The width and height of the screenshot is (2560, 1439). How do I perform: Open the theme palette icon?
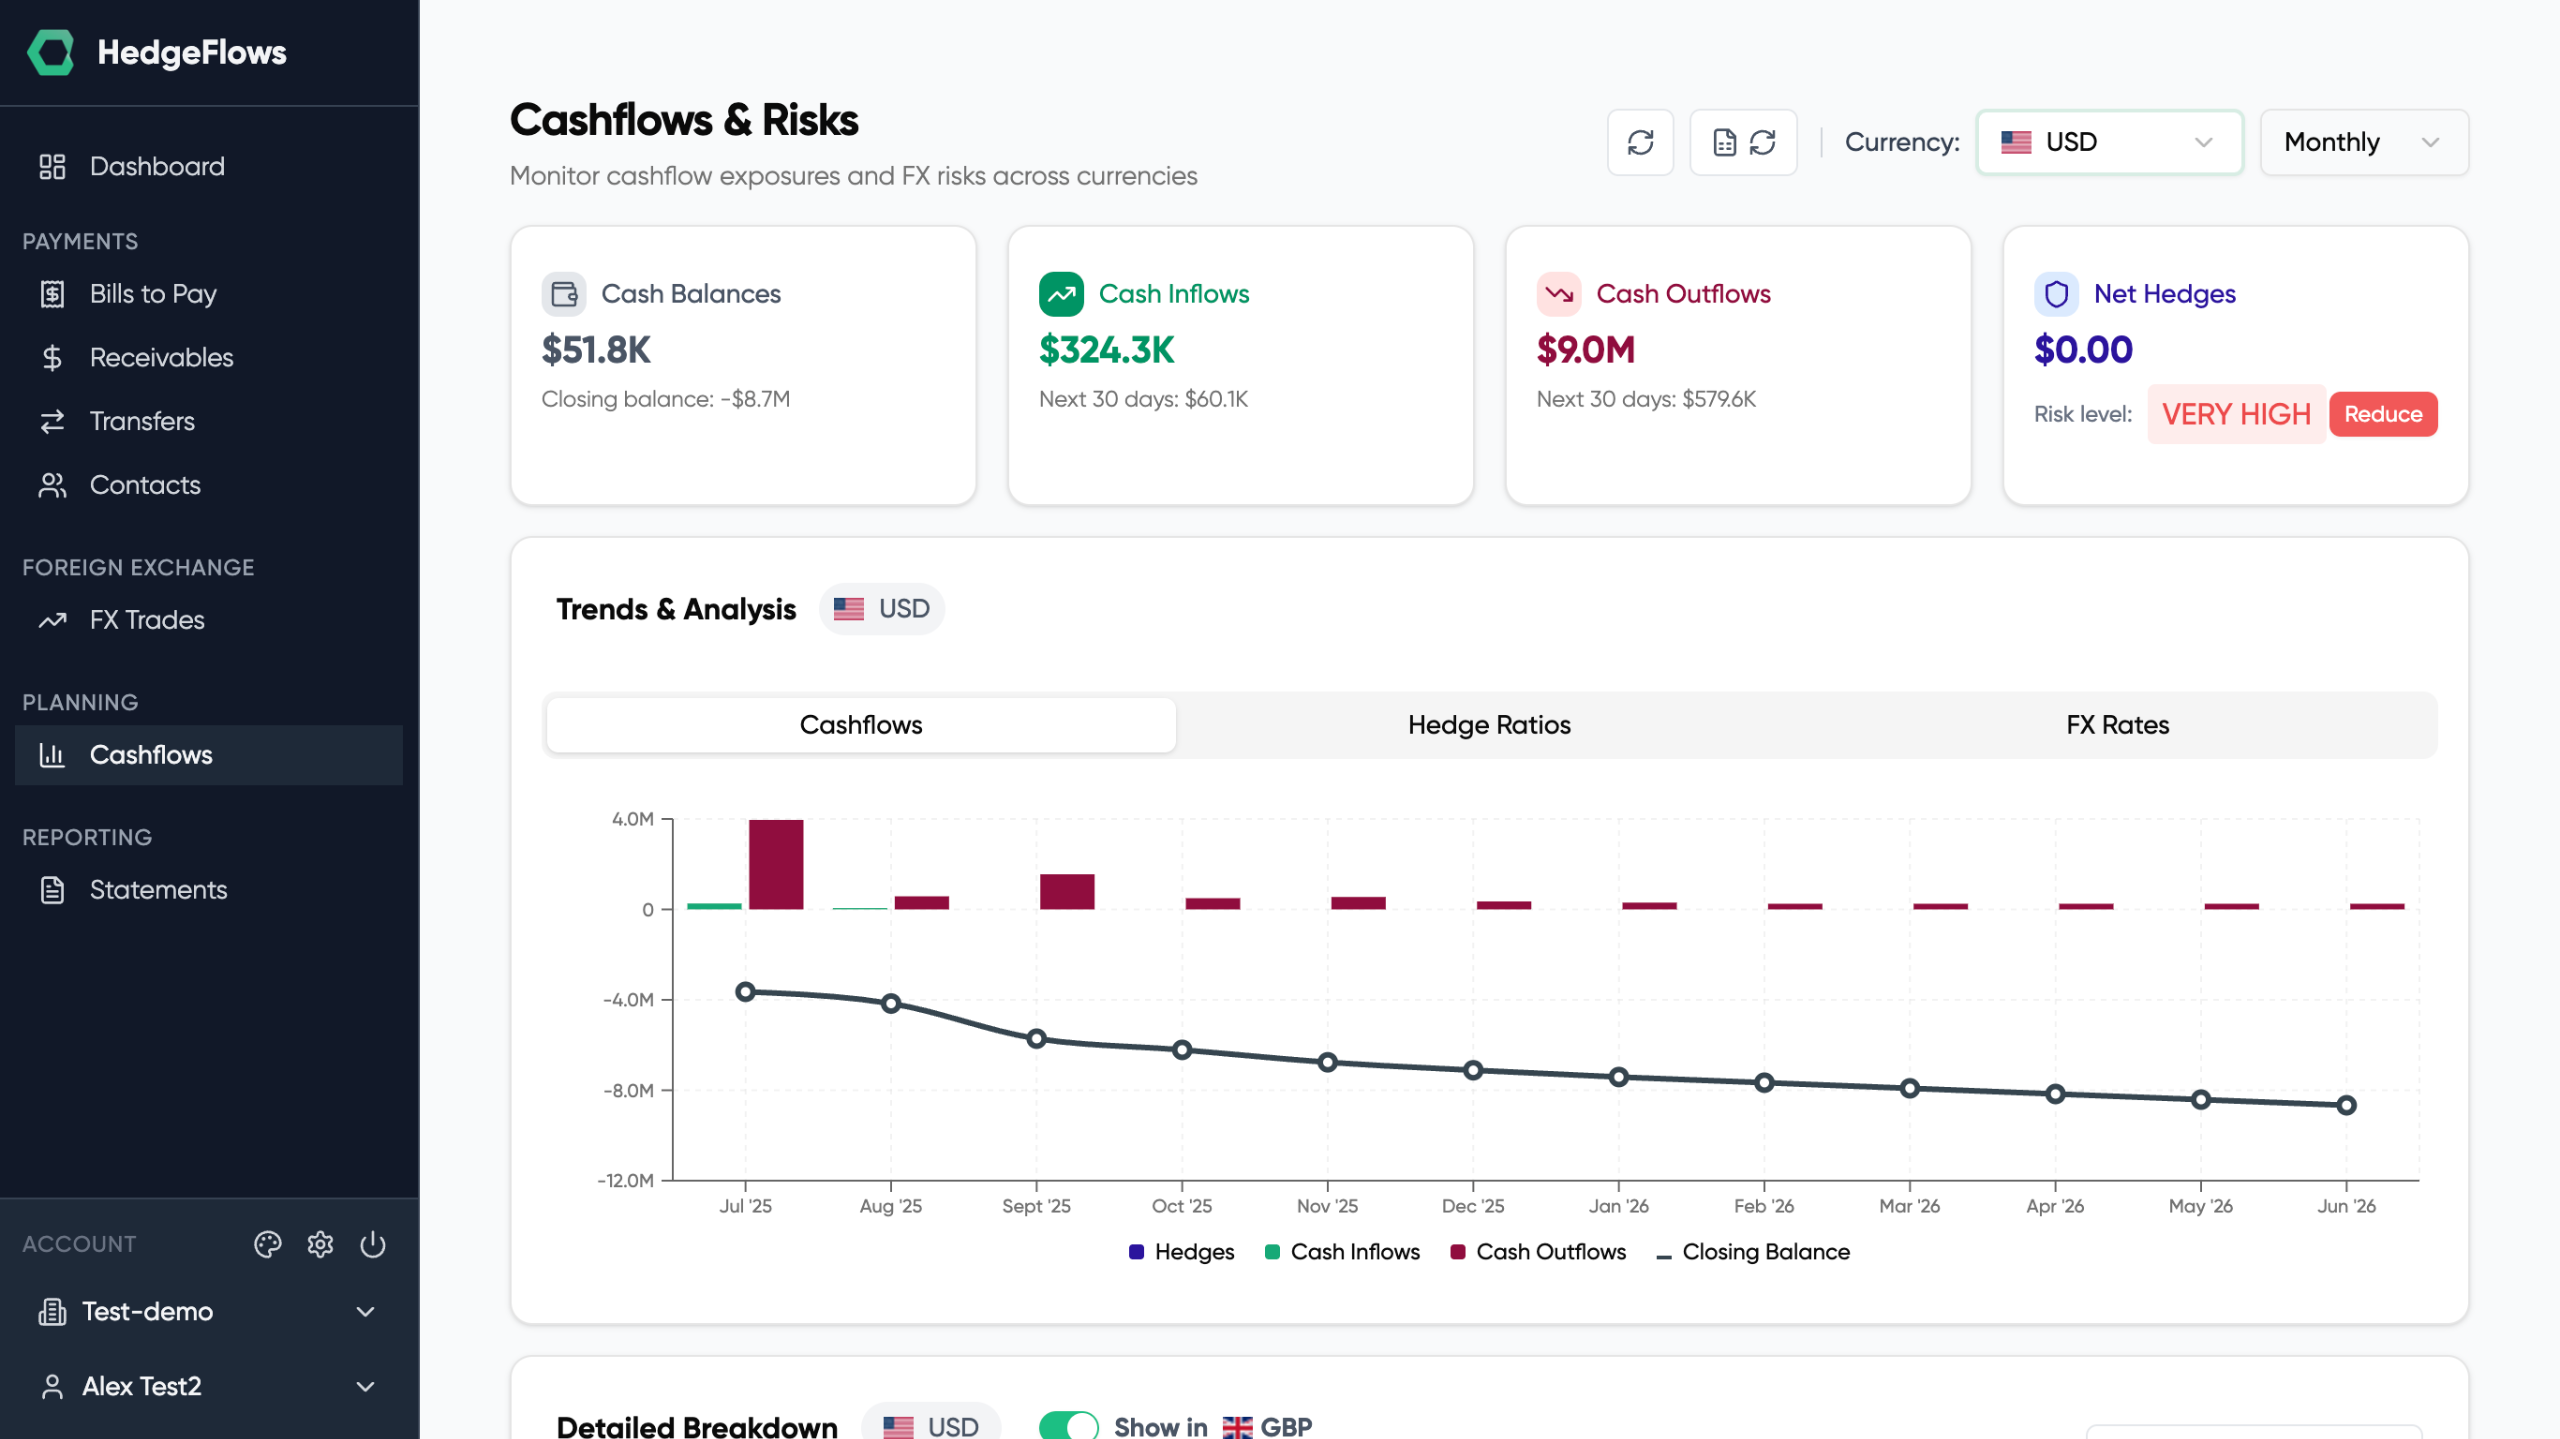(267, 1244)
